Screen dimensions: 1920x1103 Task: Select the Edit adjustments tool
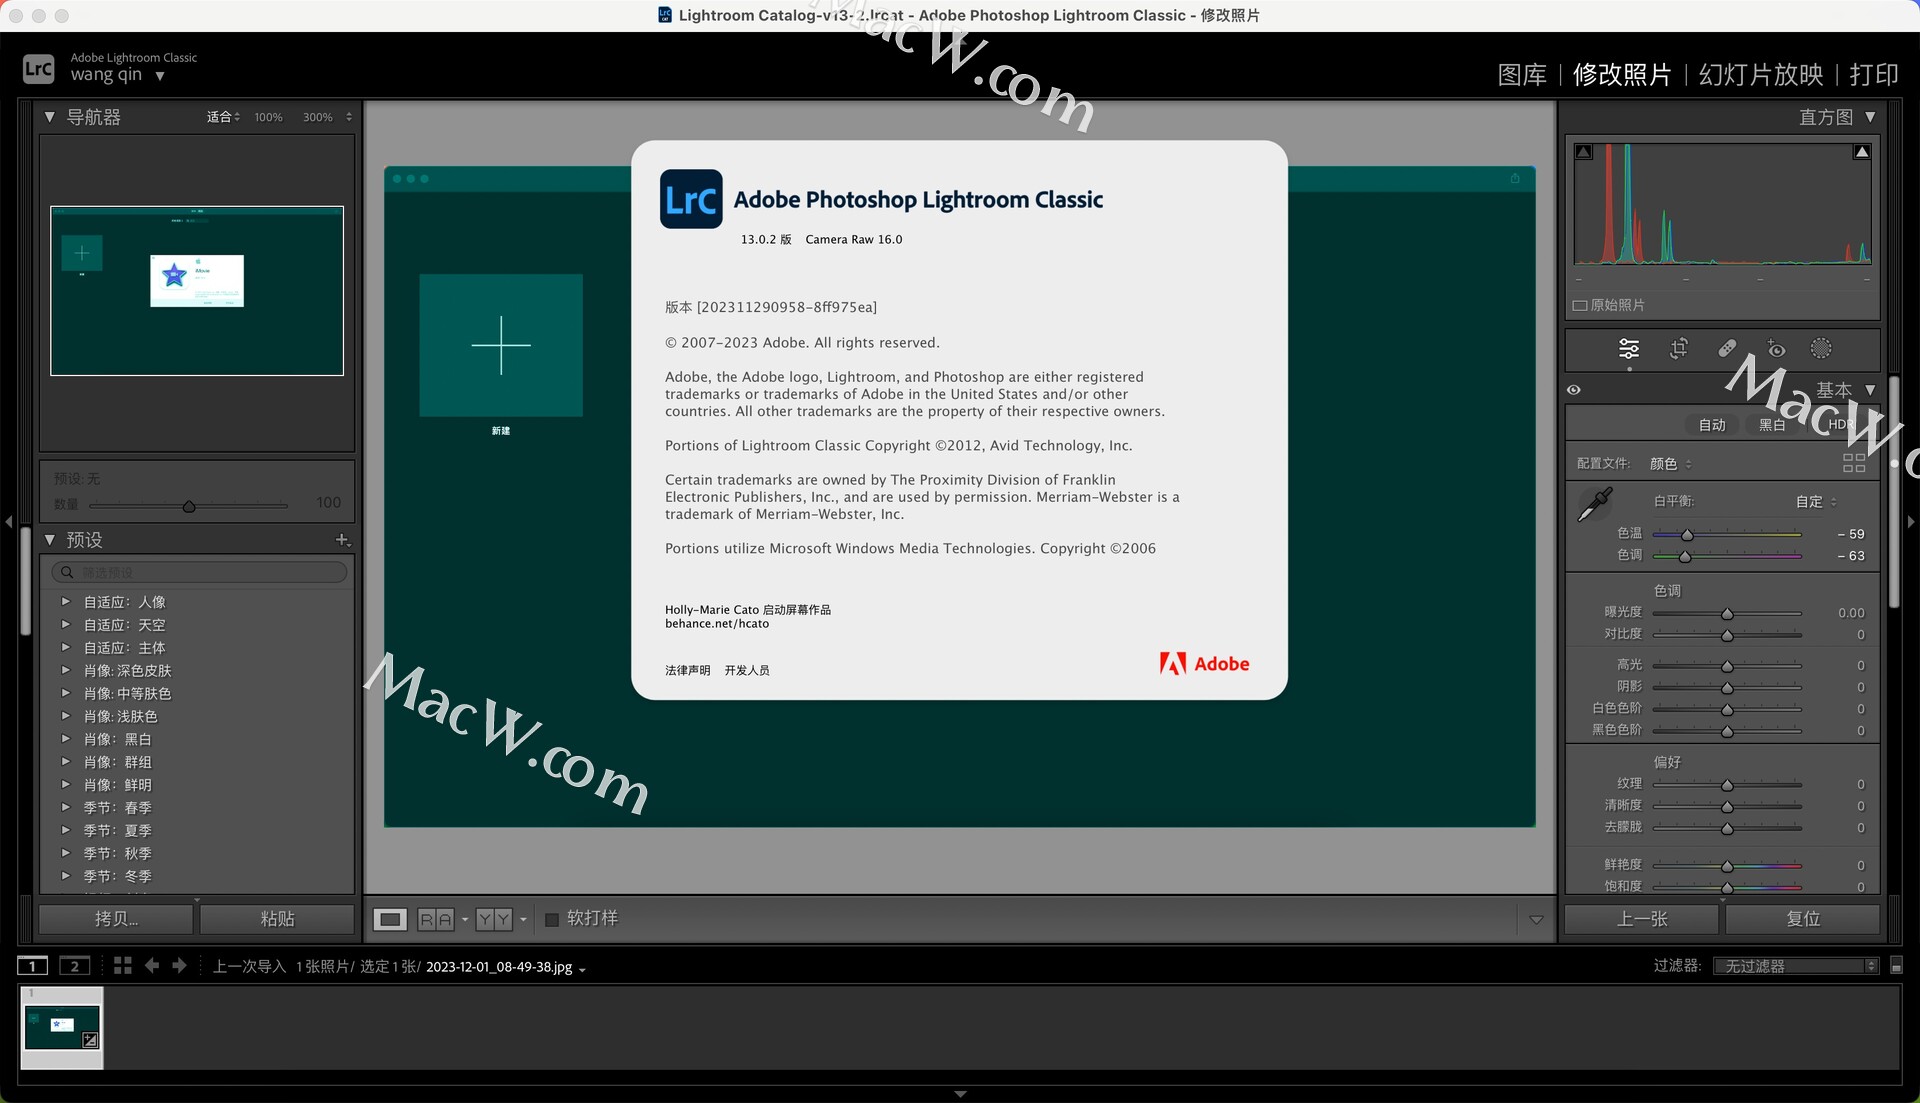click(x=1628, y=349)
